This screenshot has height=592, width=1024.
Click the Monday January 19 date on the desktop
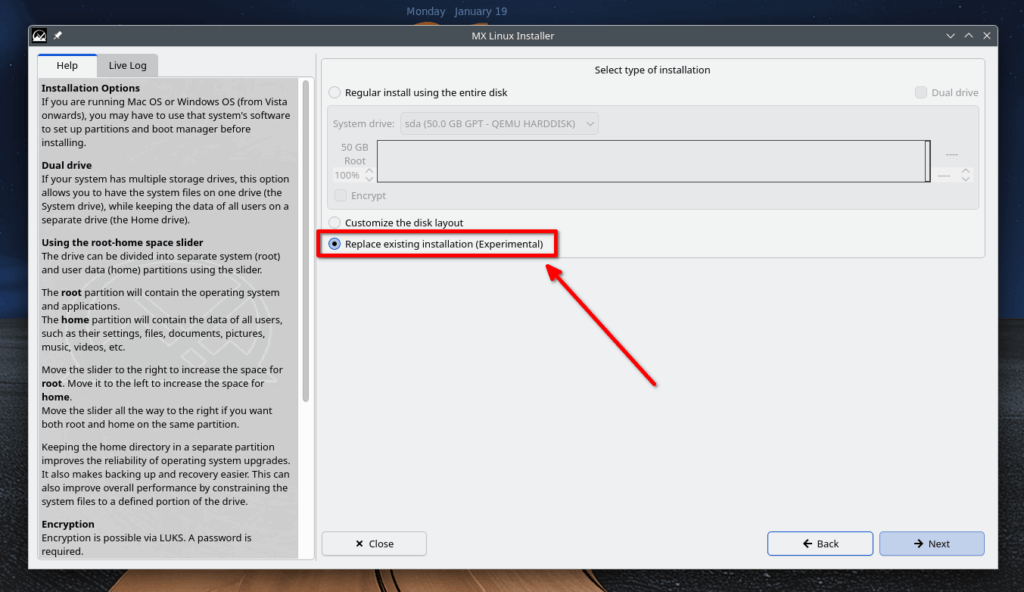point(456,11)
